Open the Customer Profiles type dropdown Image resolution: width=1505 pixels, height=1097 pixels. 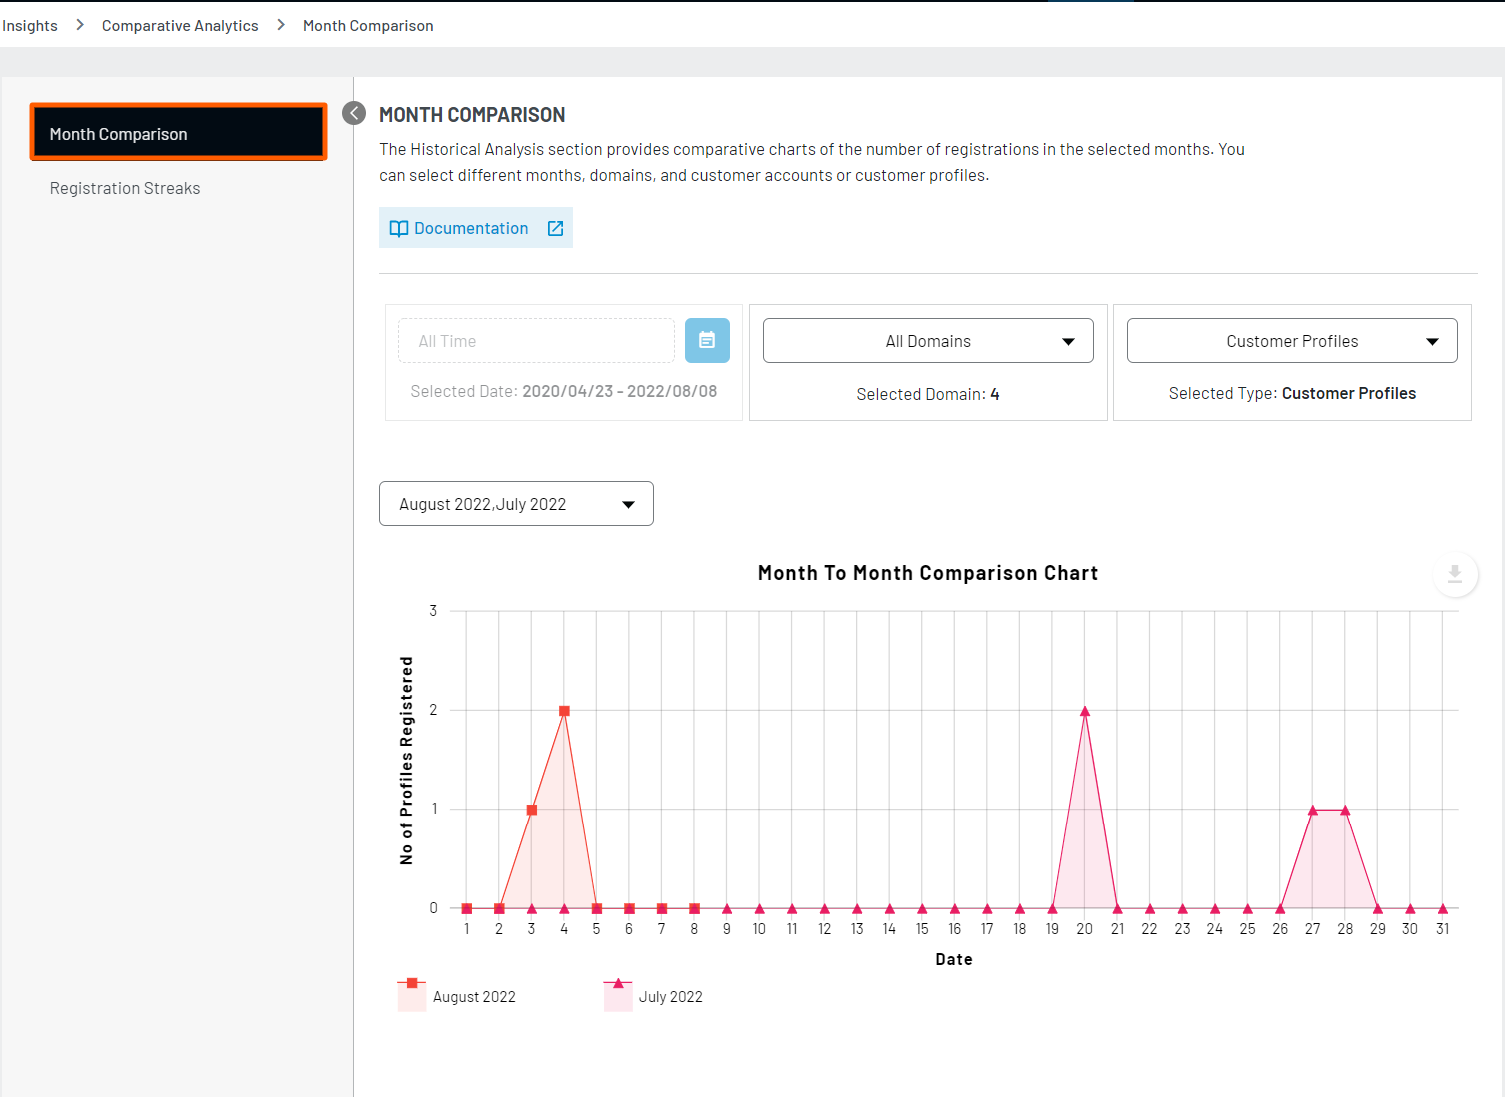[1291, 341]
